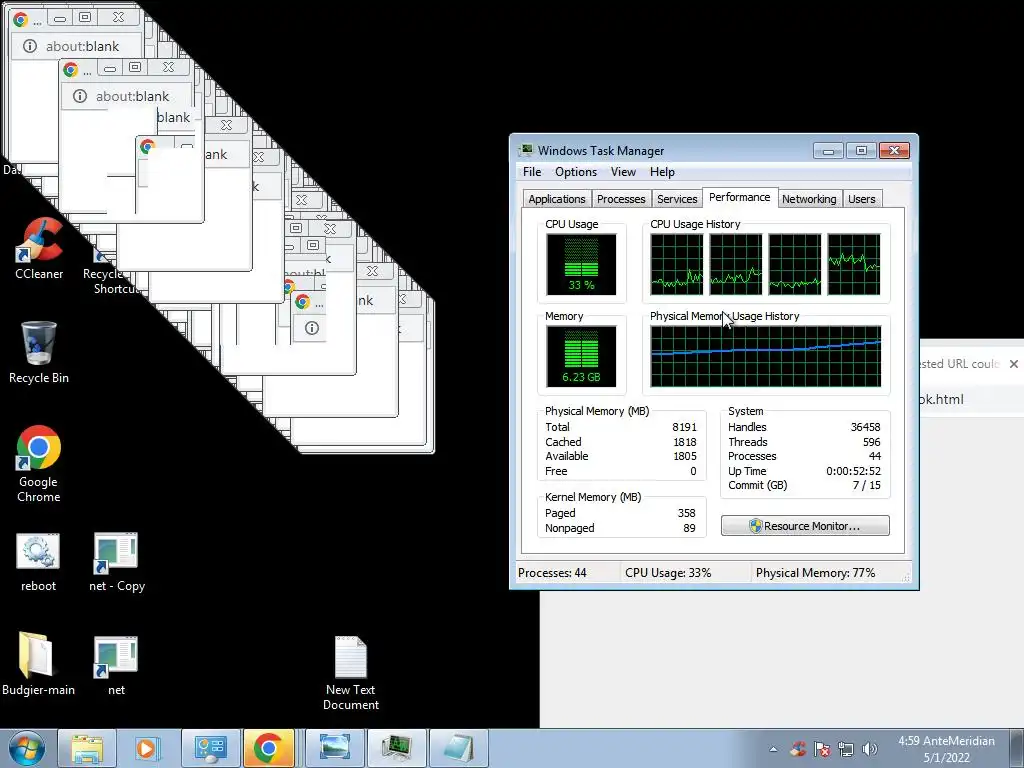Open the Budgier-main folder icon
This screenshot has height=768, width=1024.
pyautogui.click(x=38, y=665)
